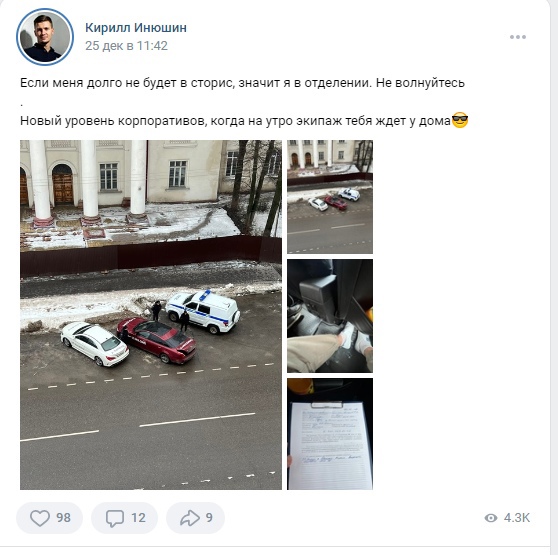
Task: Click the 4.3K views counter
Action: pyautogui.click(x=516, y=518)
